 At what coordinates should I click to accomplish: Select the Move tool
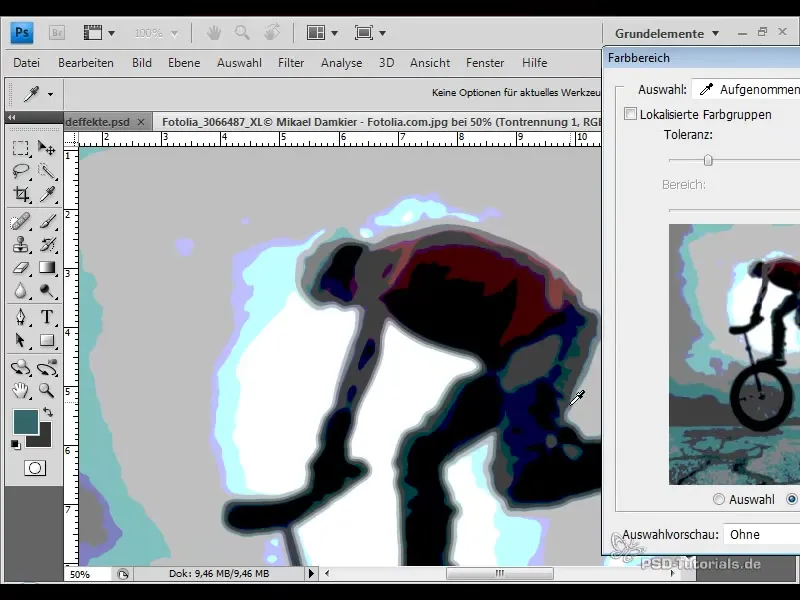point(46,148)
